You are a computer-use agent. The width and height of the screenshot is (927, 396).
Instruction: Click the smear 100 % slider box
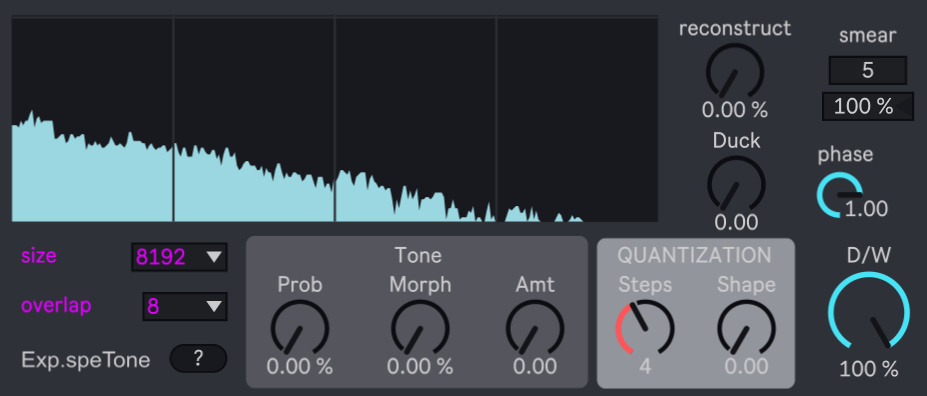point(867,106)
